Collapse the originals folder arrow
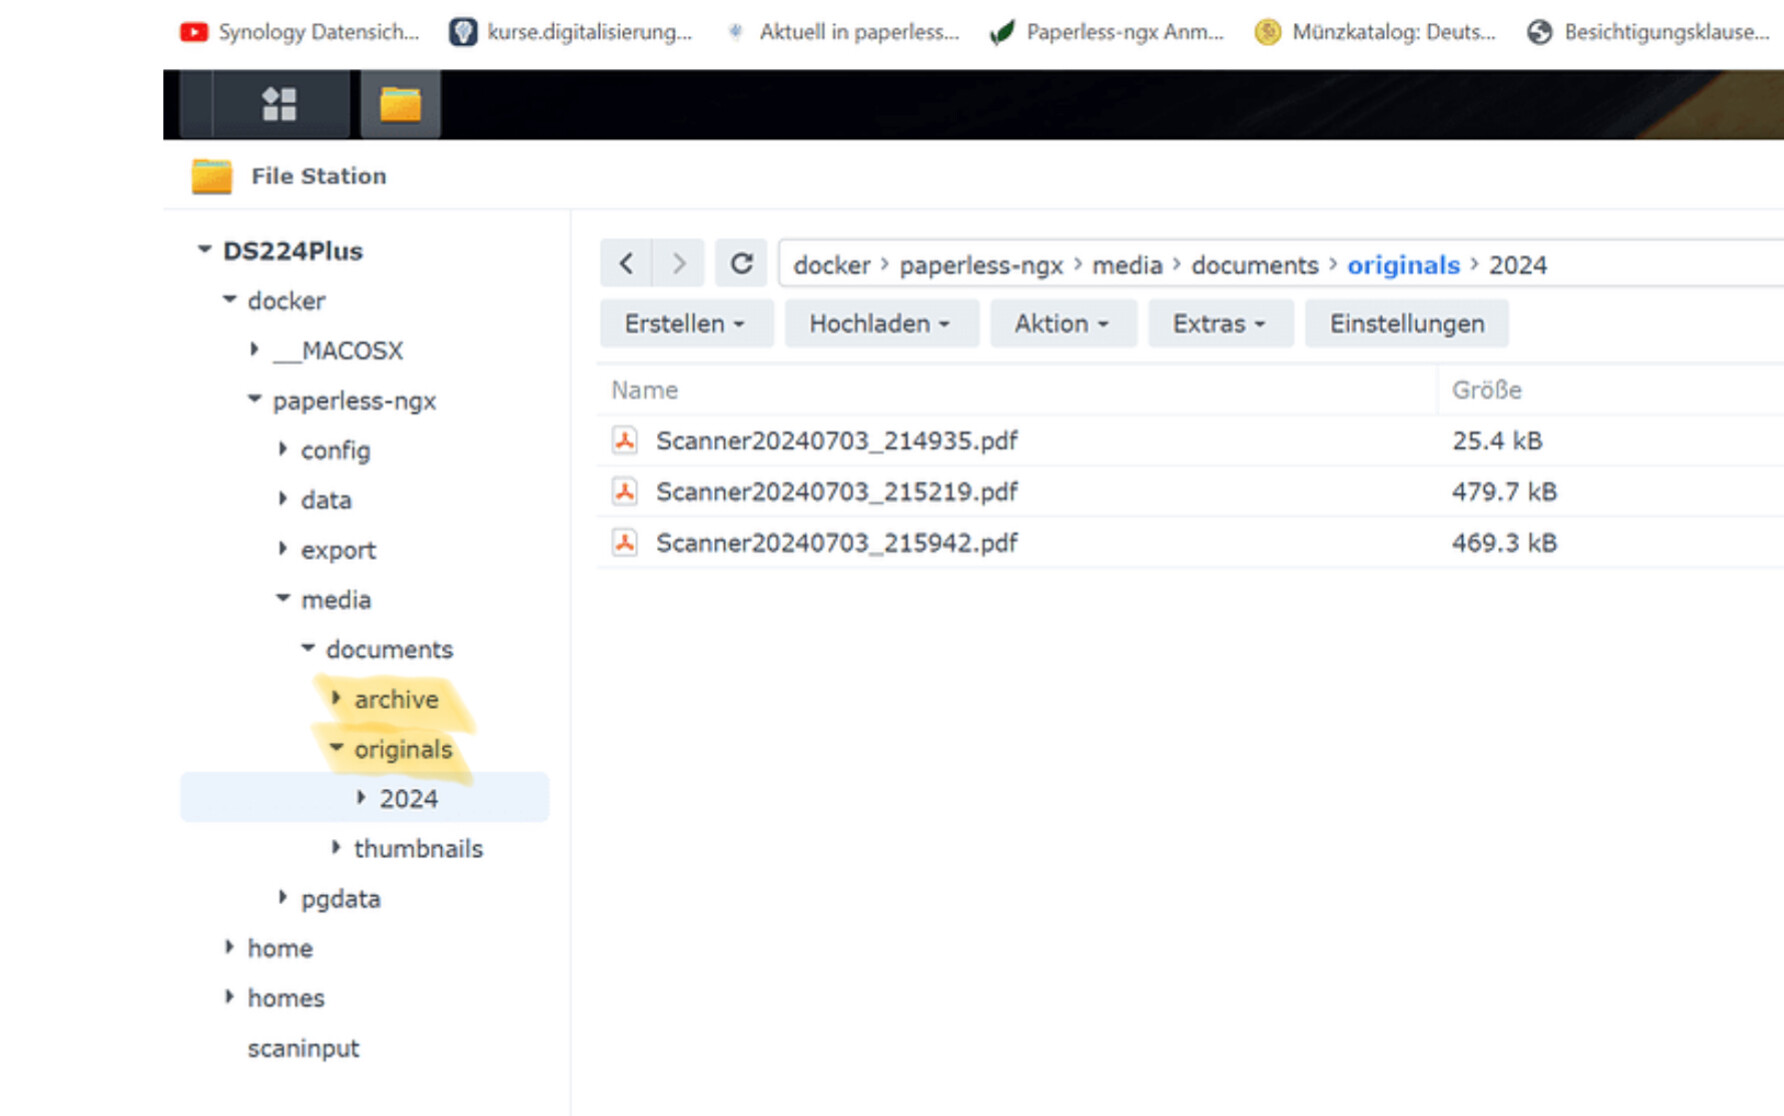The width and height of the screenshot is (1784, 1116). pos(336,747)
